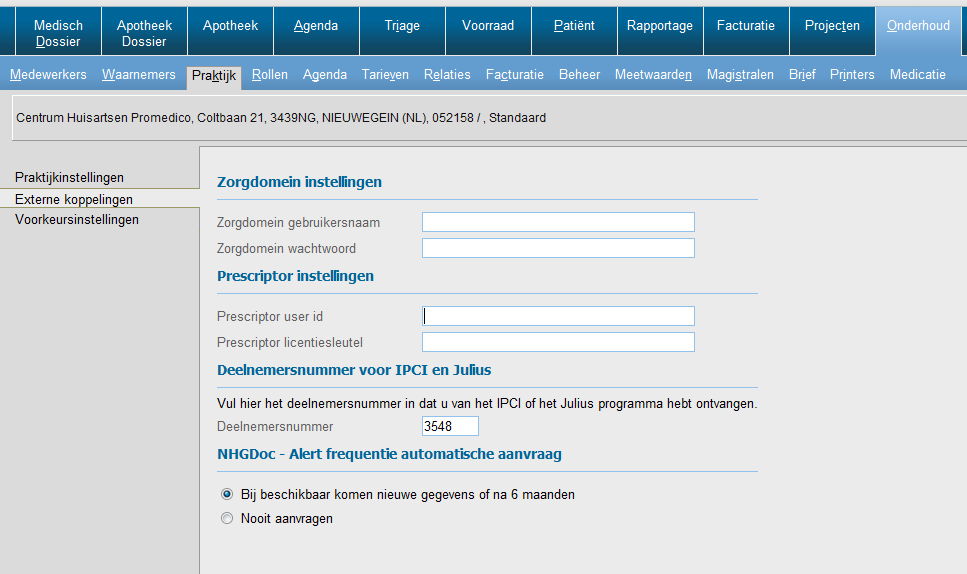Open the Beheer submenu
This screenshot has width=967, height=574.
coord(579,75)
